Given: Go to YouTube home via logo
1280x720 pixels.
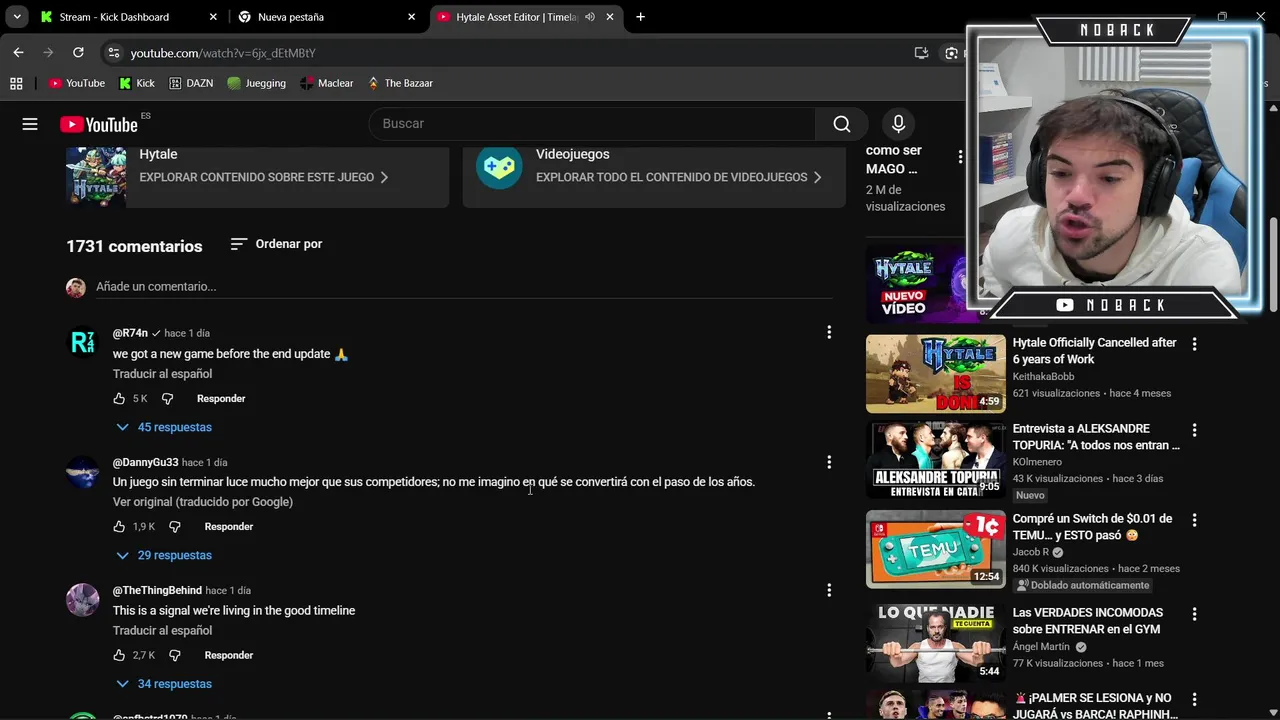Looking at the screenshot, I should point(98,124).
